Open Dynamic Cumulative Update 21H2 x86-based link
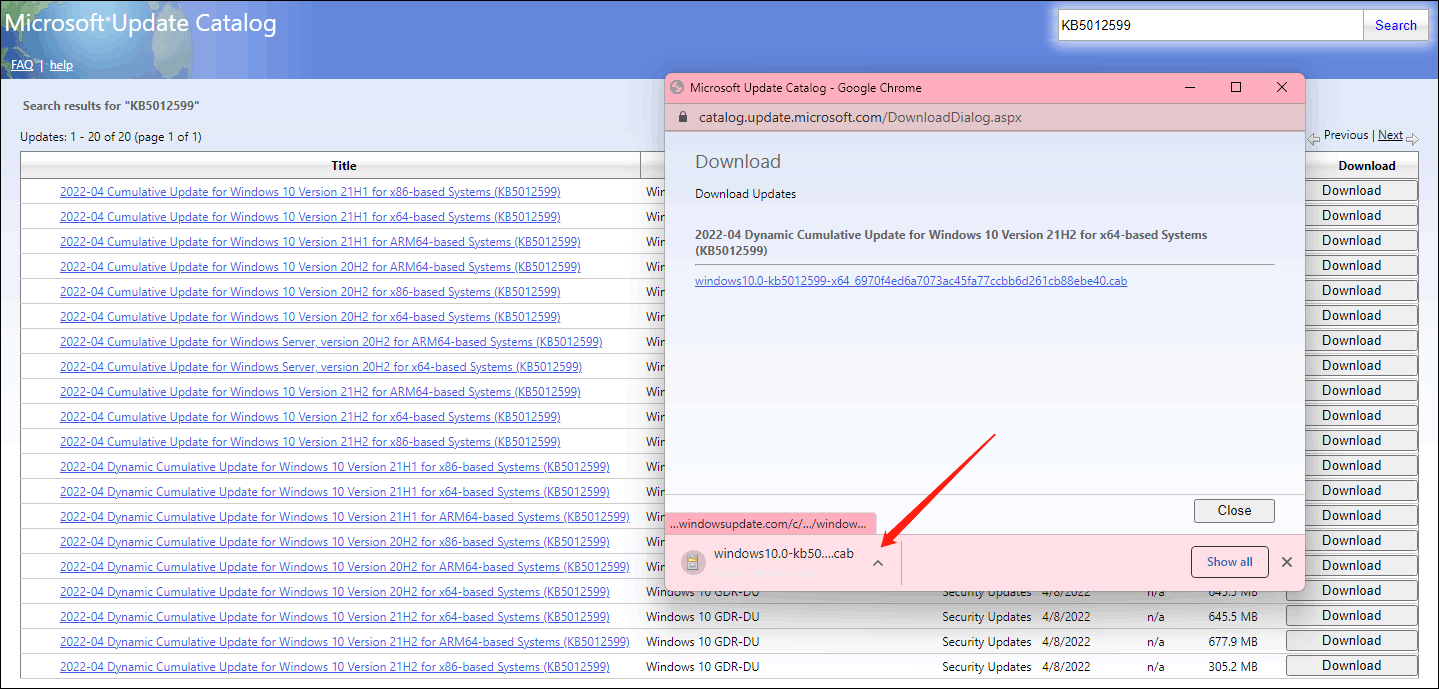Image resolution: width=1439 pixels, height=689 pixels. (x=335, y=667)
